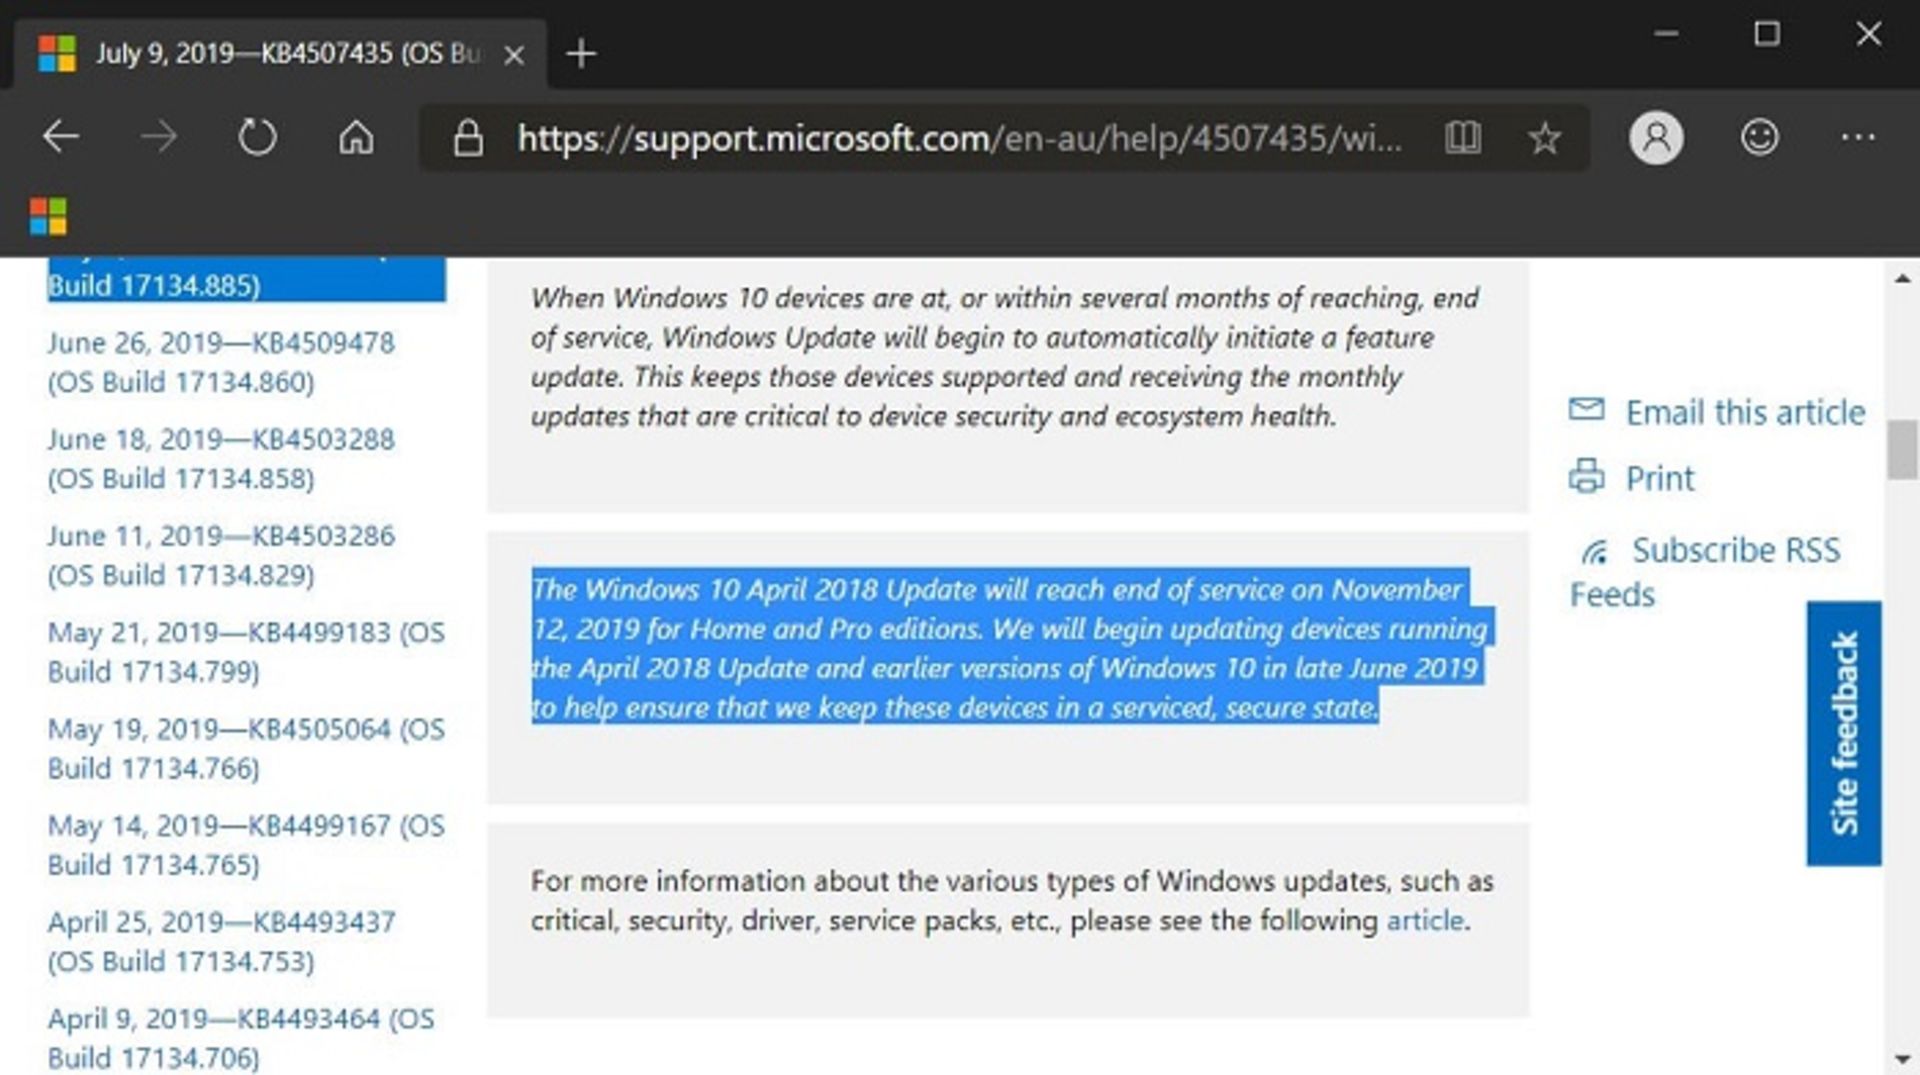Refresh the current page
Screen dimensions: 1920x1075
click(x=257, y=137)
